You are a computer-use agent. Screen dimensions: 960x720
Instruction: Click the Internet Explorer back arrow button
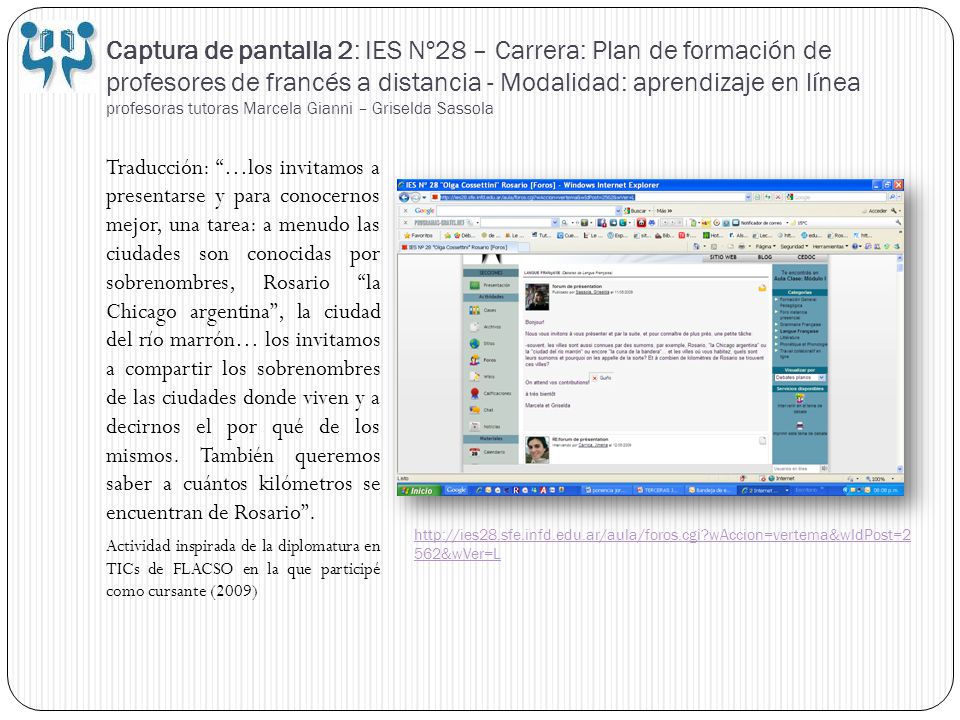coord(404,197)
